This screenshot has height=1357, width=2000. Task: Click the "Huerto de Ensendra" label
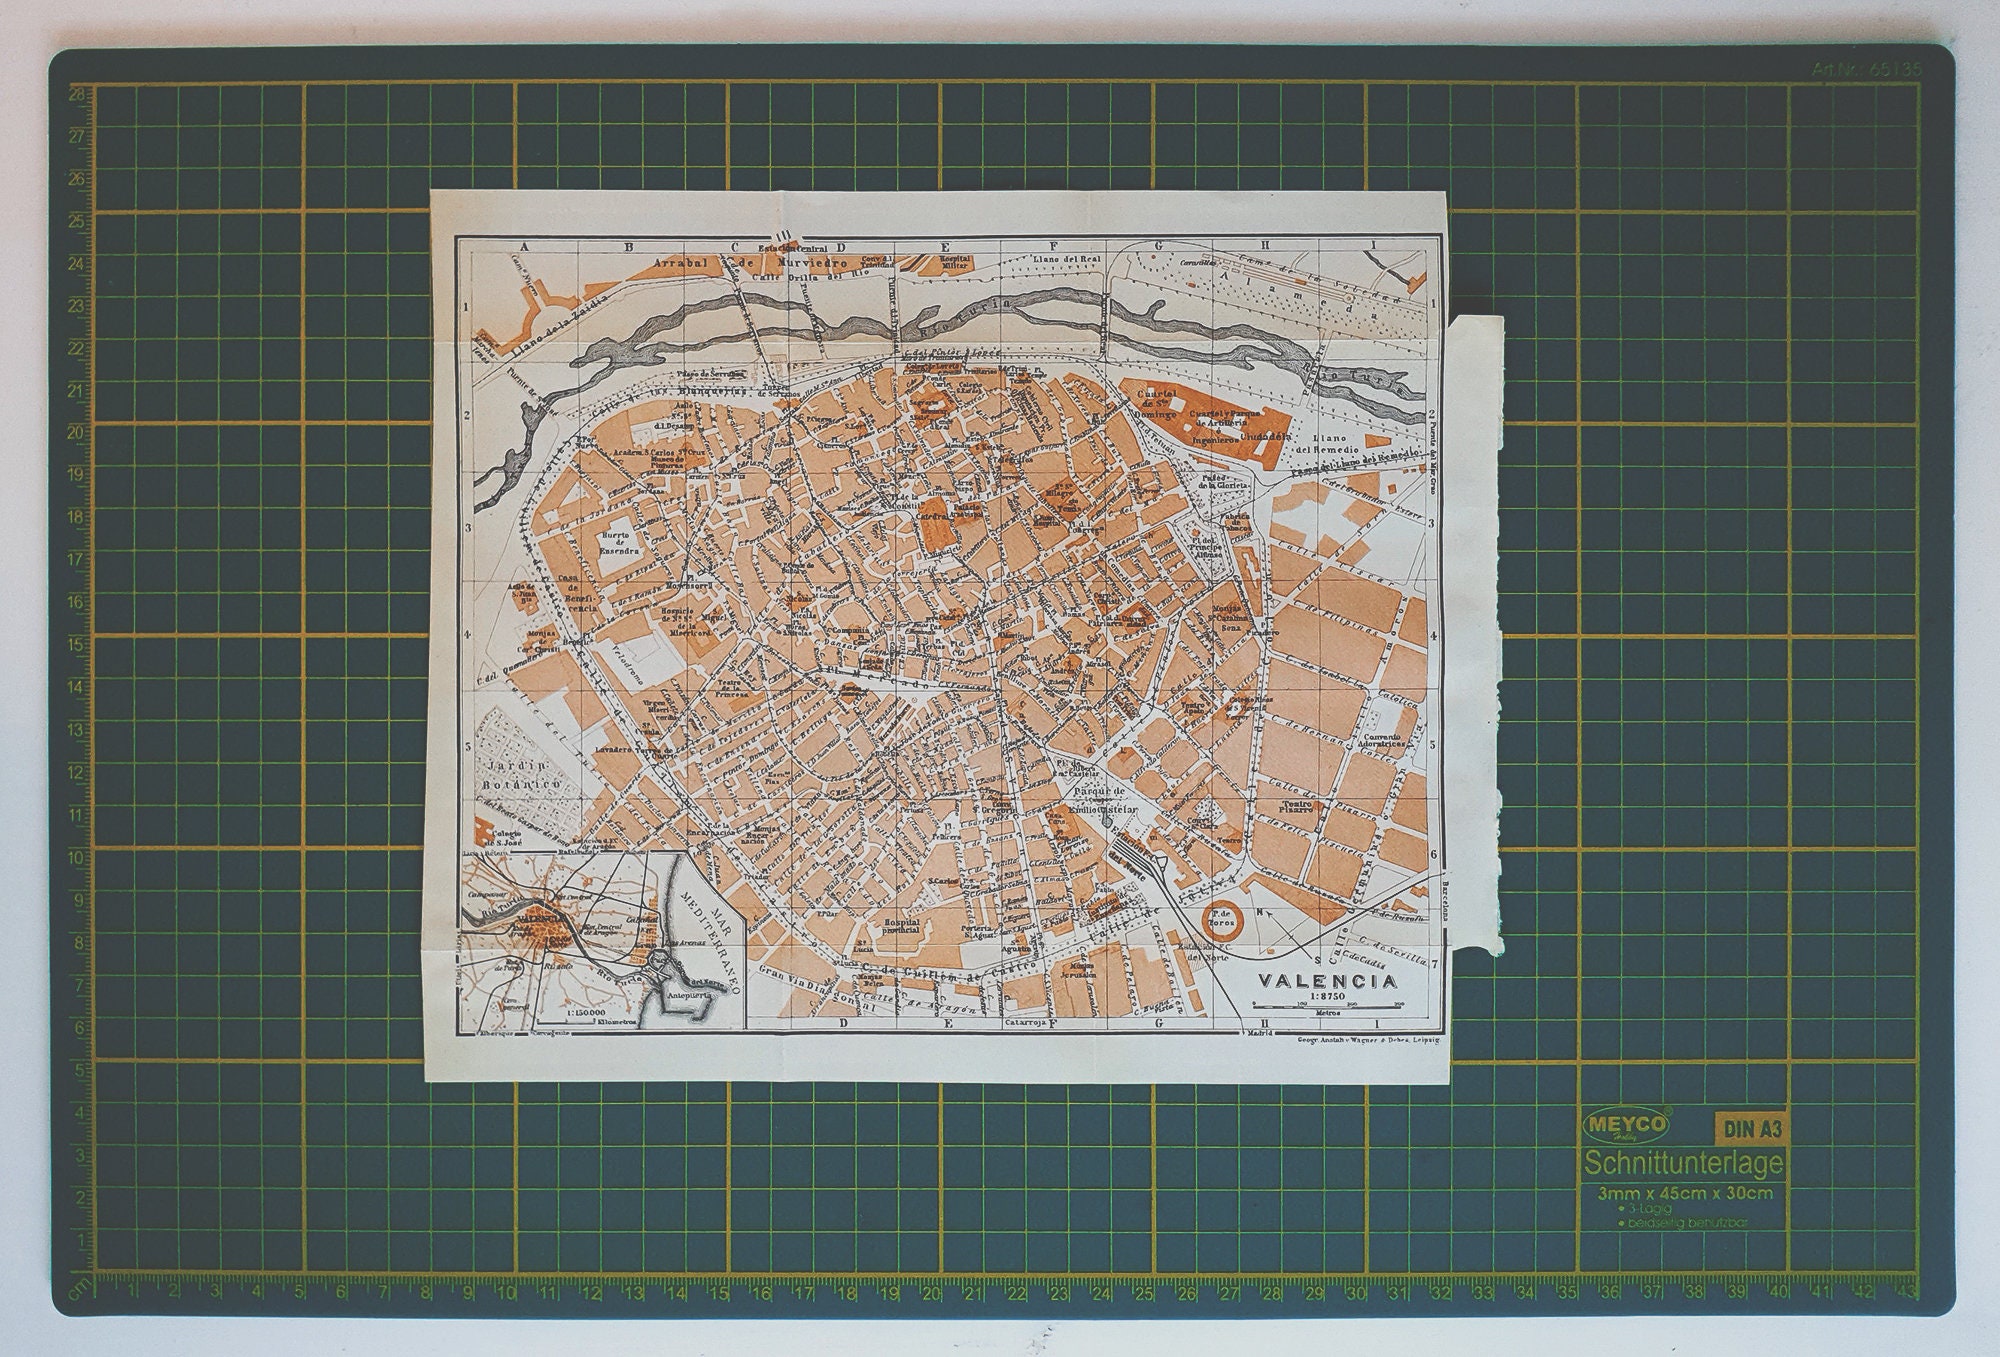618,541
